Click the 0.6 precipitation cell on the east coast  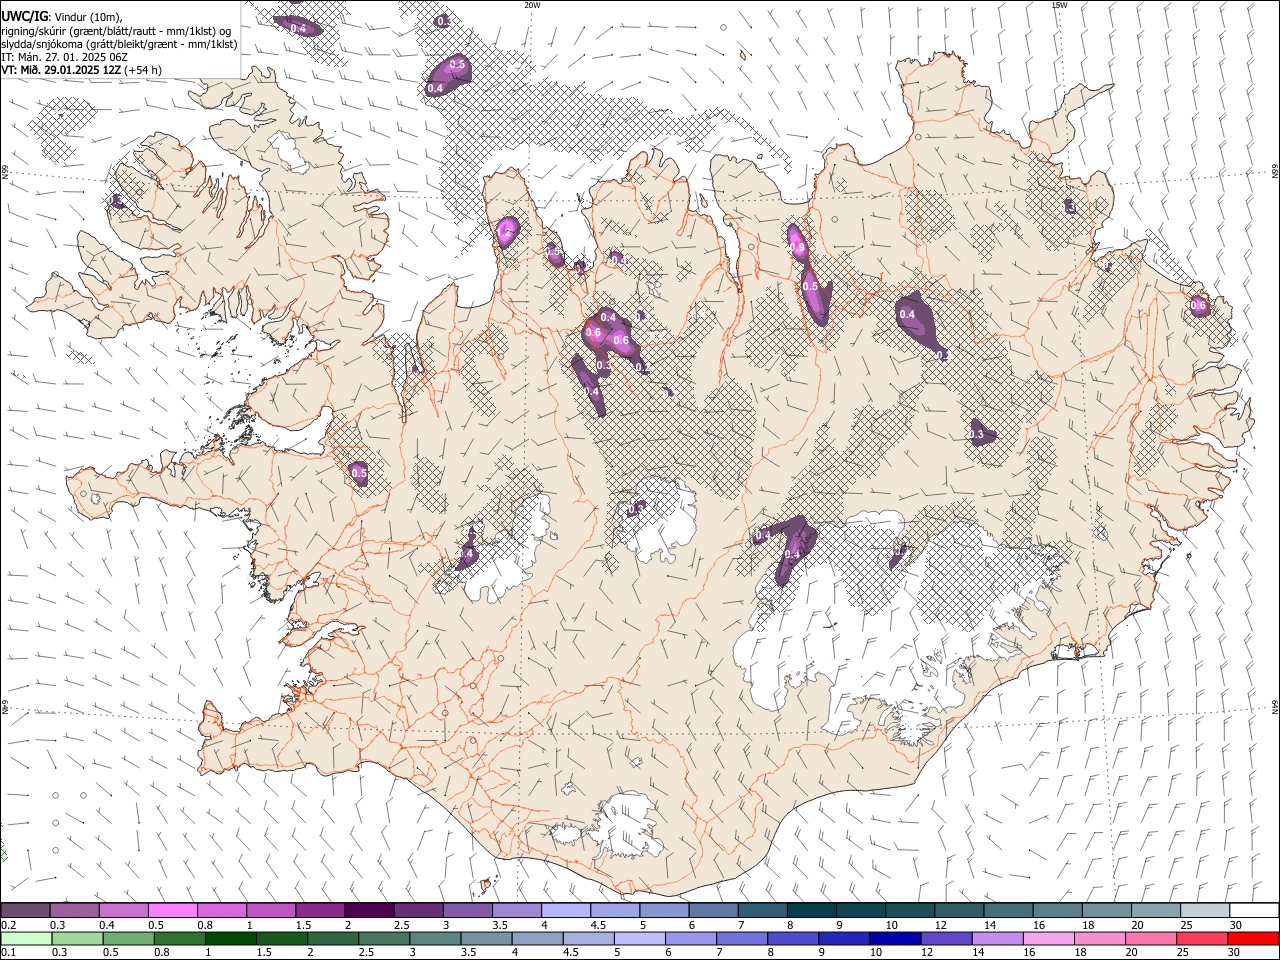click(1197, 305)
